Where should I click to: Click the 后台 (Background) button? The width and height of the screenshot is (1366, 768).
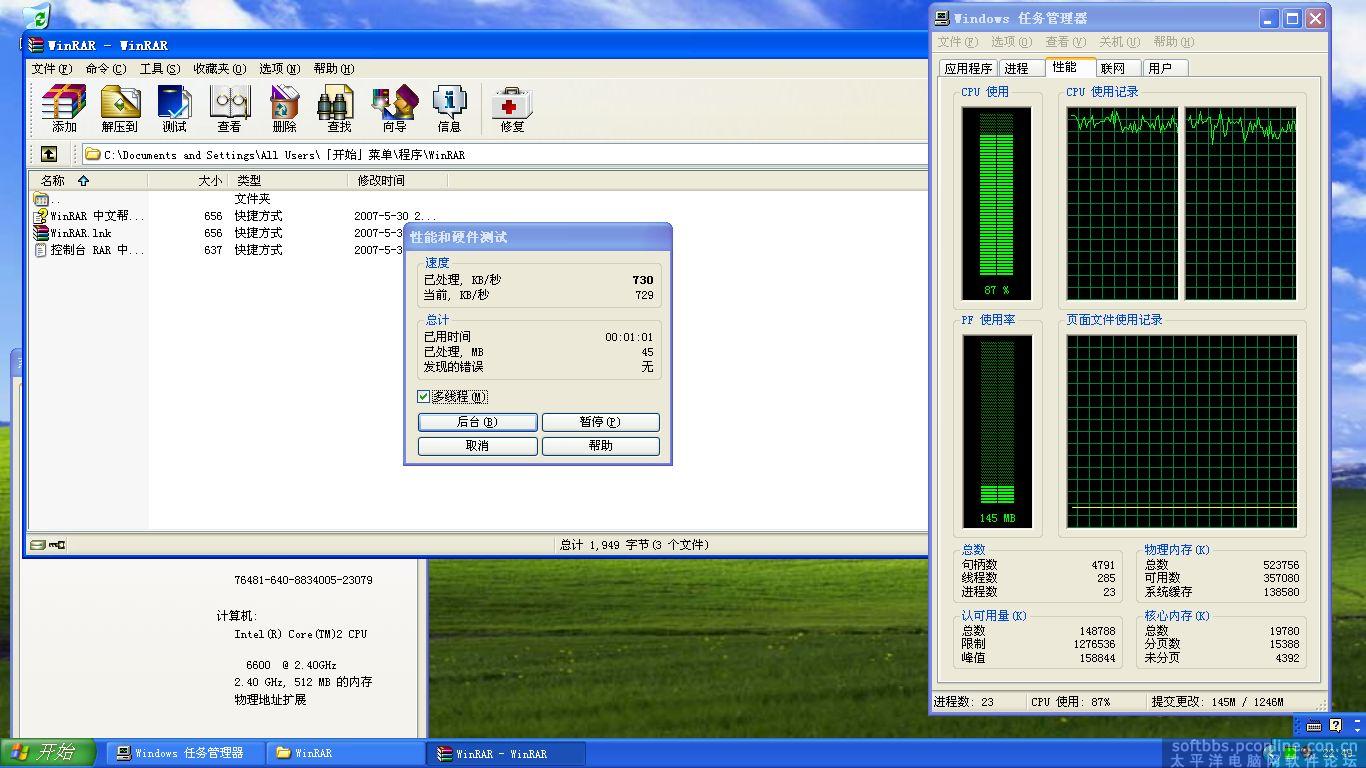point(478,422)
